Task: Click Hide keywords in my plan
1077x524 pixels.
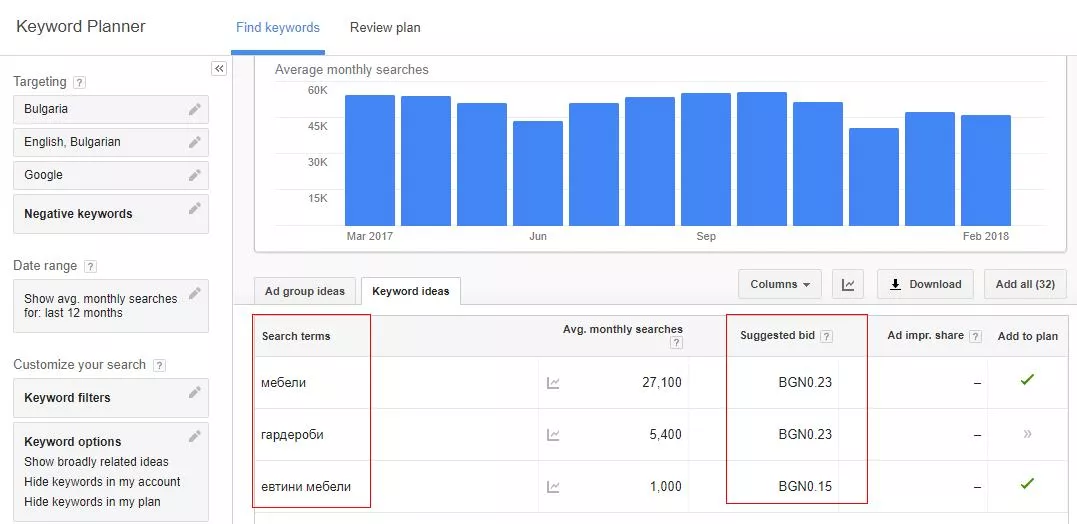Action: (92, 501)
